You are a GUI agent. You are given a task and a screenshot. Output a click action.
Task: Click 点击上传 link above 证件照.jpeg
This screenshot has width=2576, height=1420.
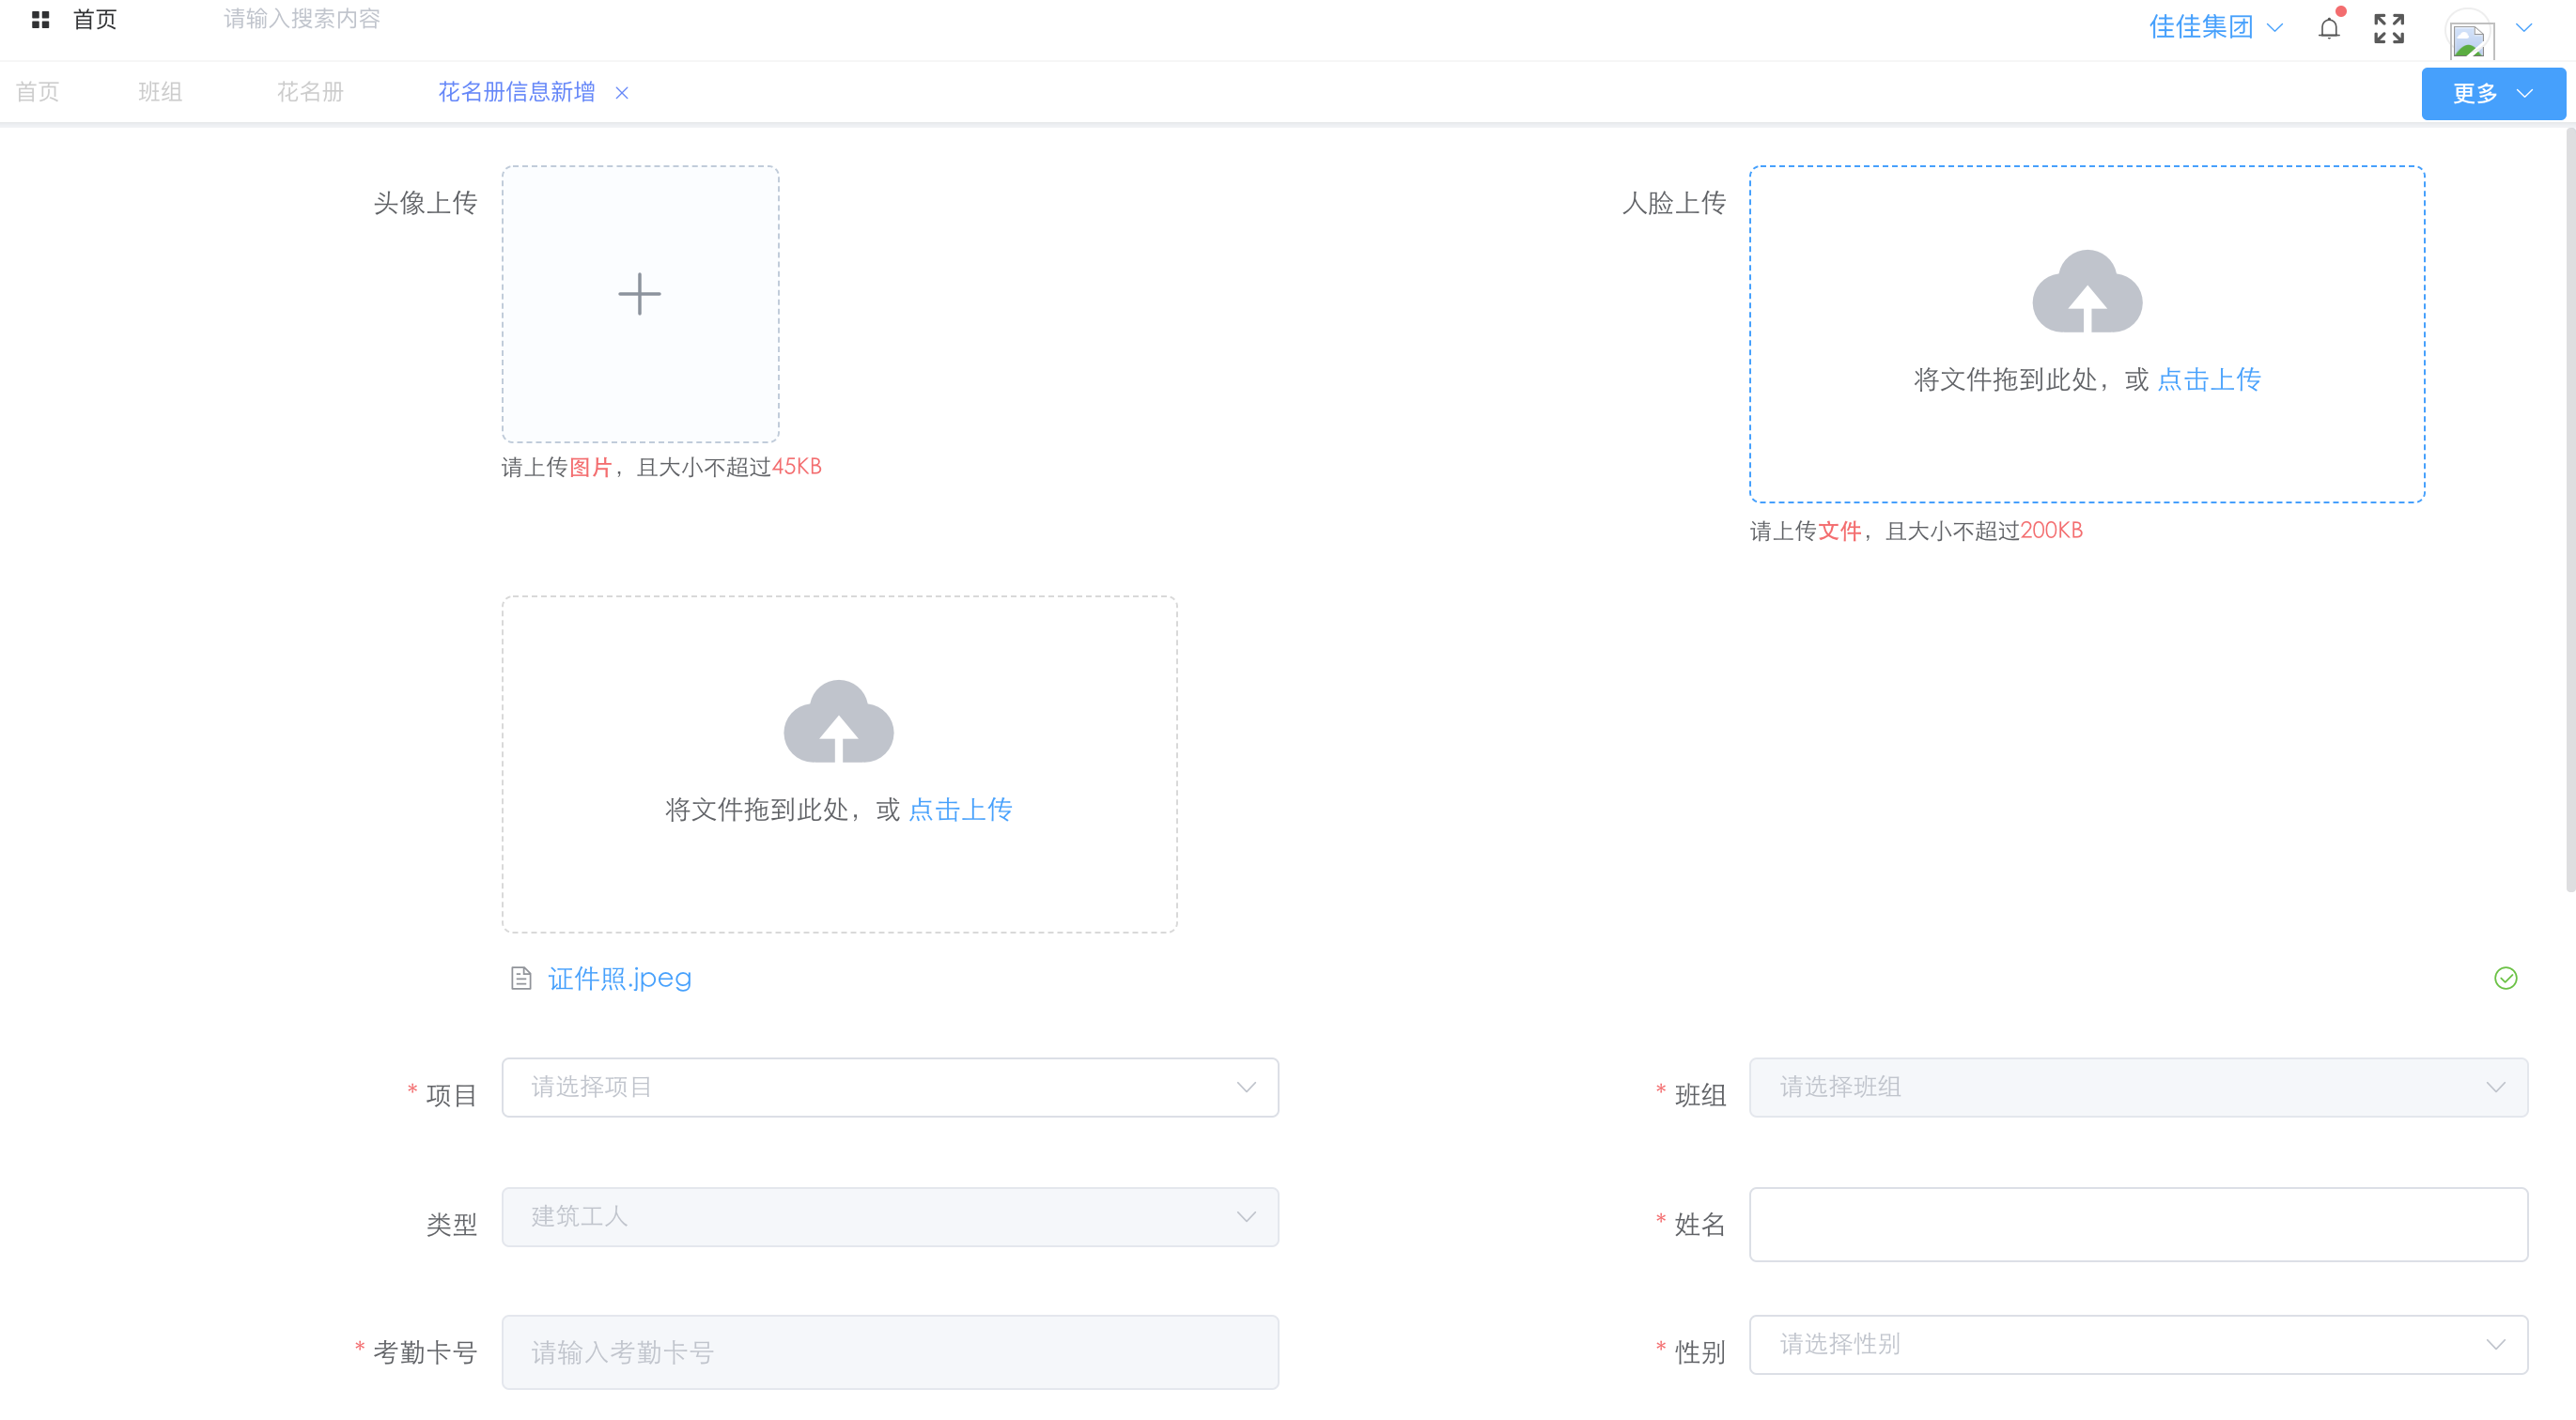[960, 809]
